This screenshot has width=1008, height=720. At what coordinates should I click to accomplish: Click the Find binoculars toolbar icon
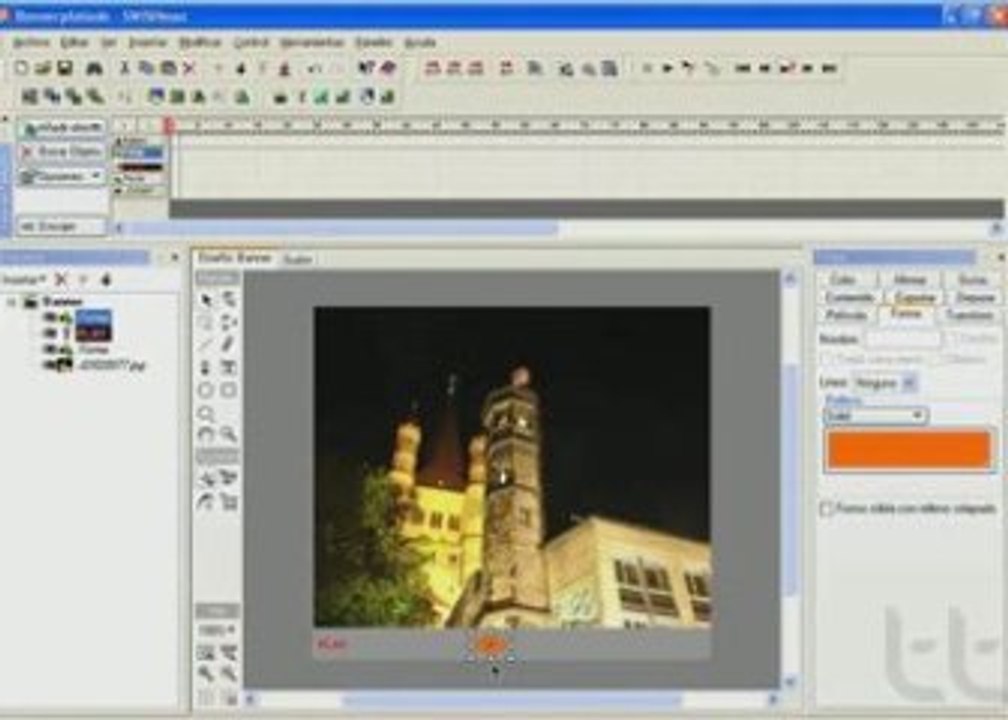click(94, 68)
